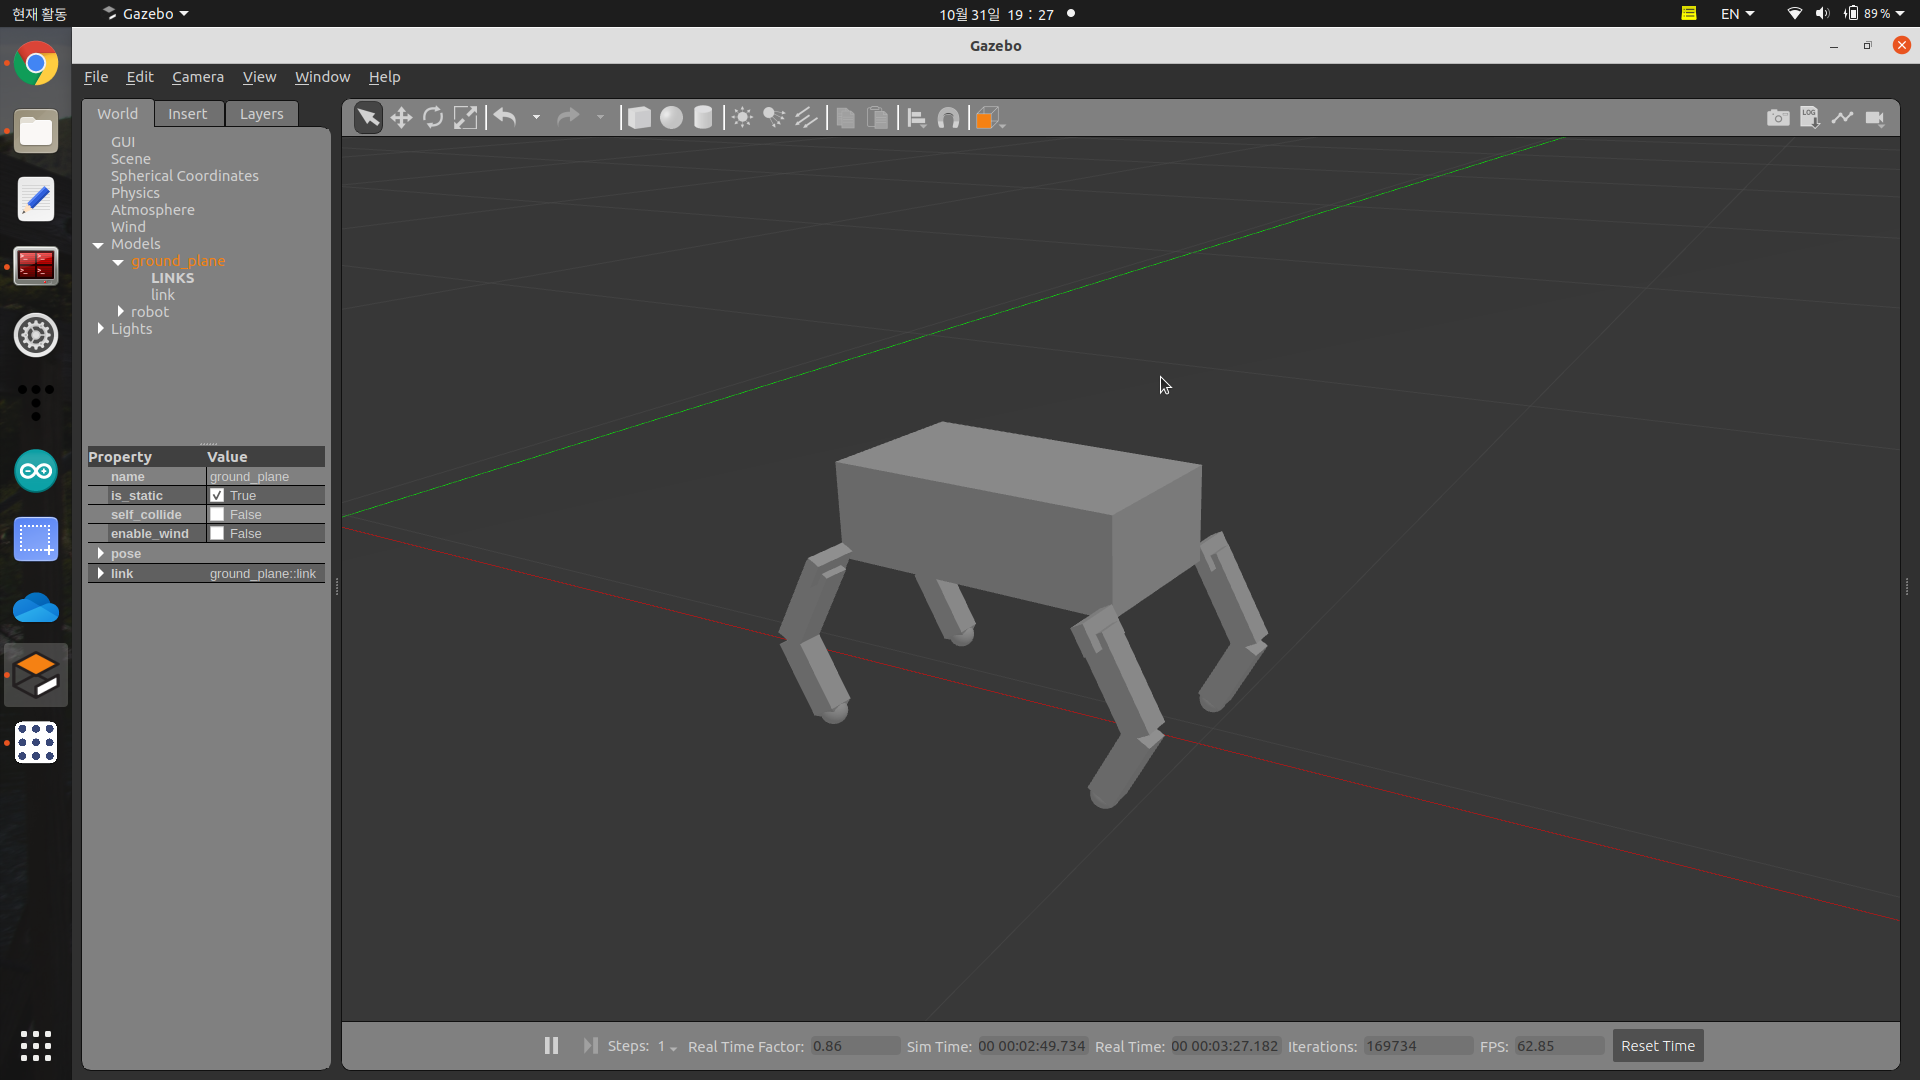The height and width of the screenshot is (1080, 1920).
Task: Open the Help menu
Action: pyautogui.click(x=384, y=77)
